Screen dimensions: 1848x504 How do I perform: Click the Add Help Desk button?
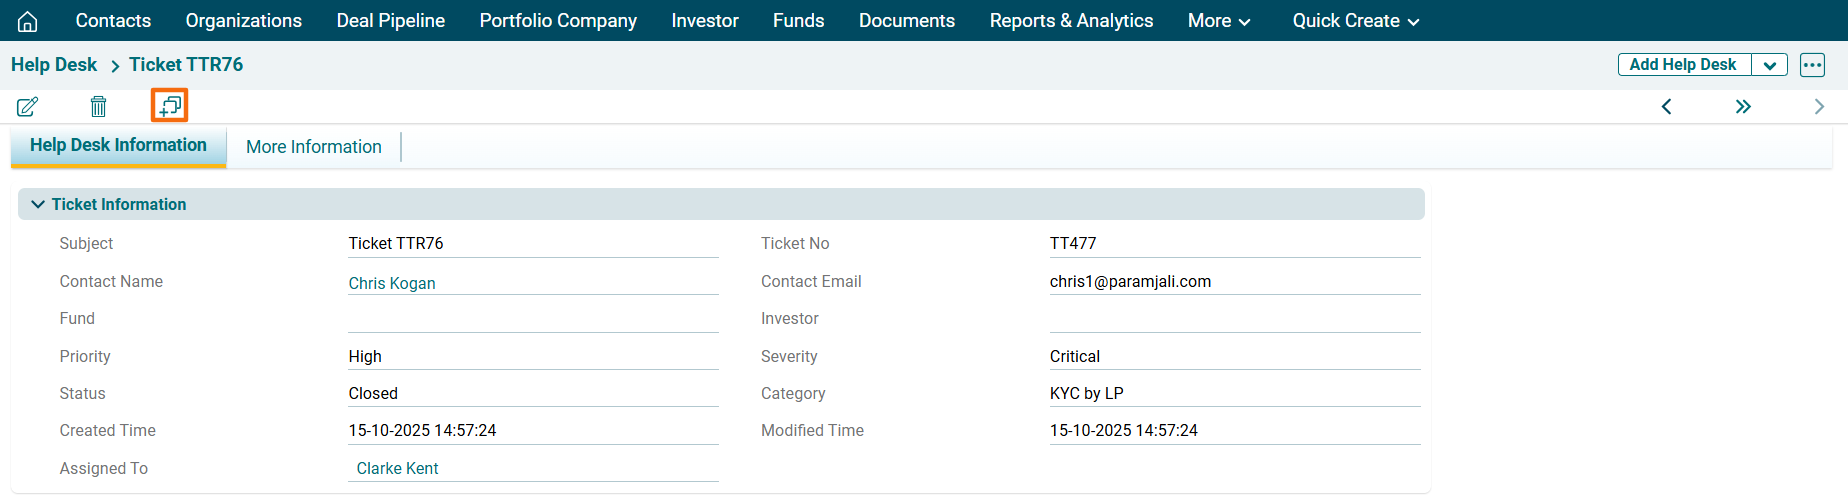tap(1683, 65)
